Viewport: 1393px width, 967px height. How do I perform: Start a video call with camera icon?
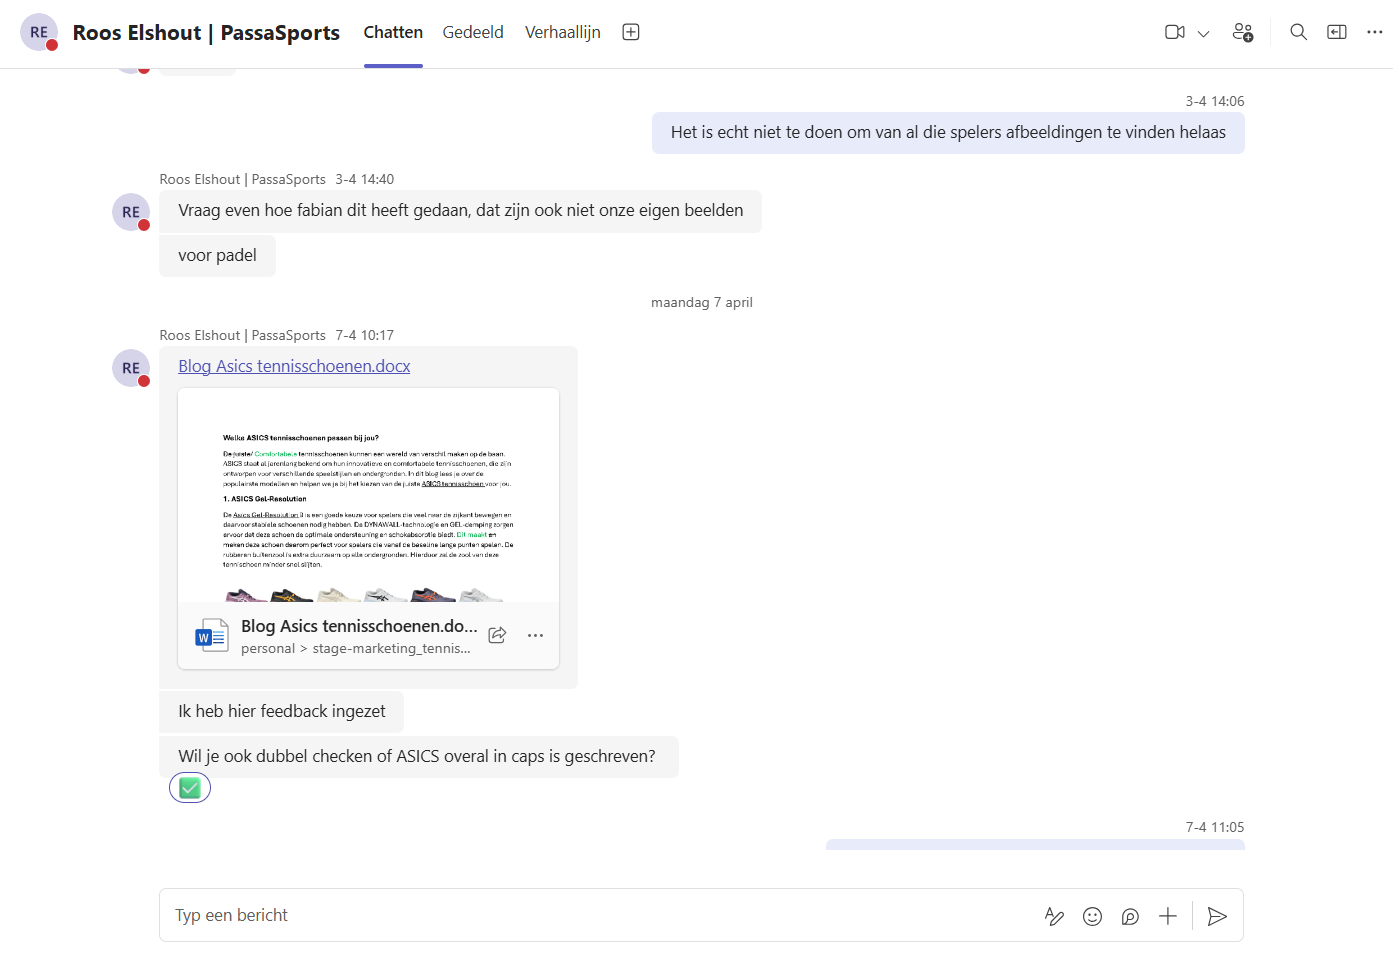(1174, 32)
